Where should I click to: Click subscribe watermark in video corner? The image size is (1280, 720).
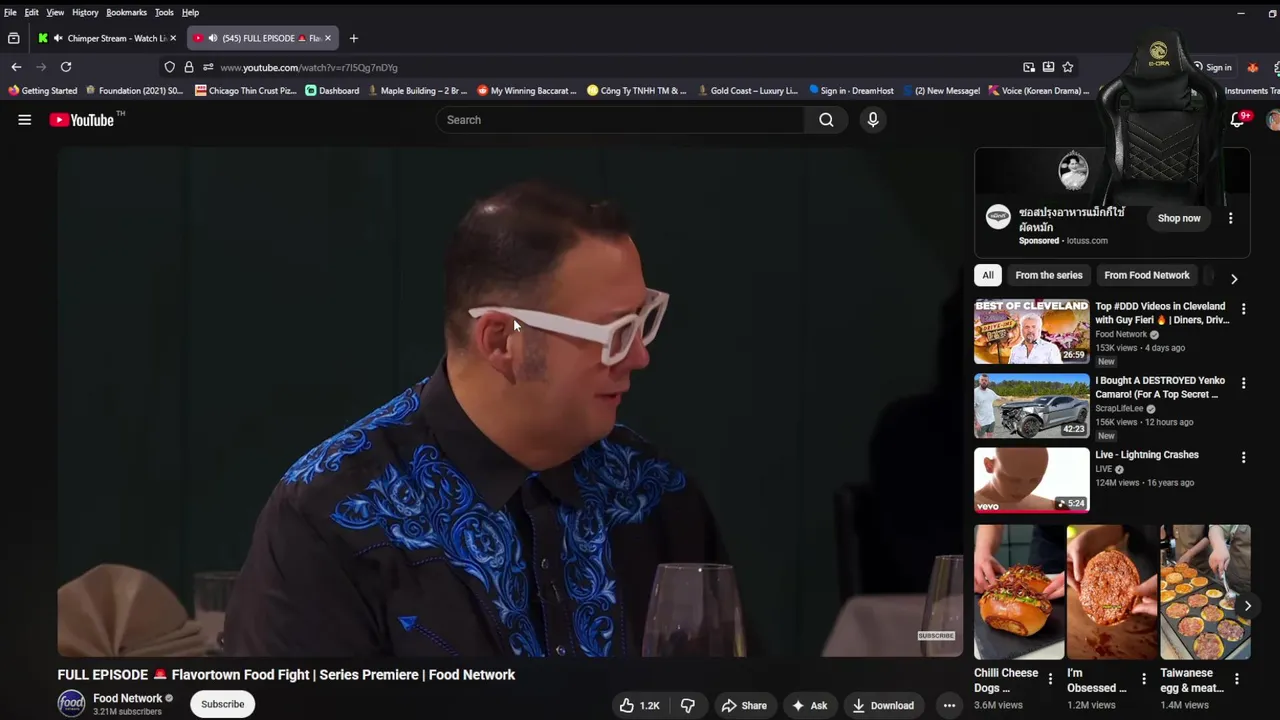click(936, 636)
